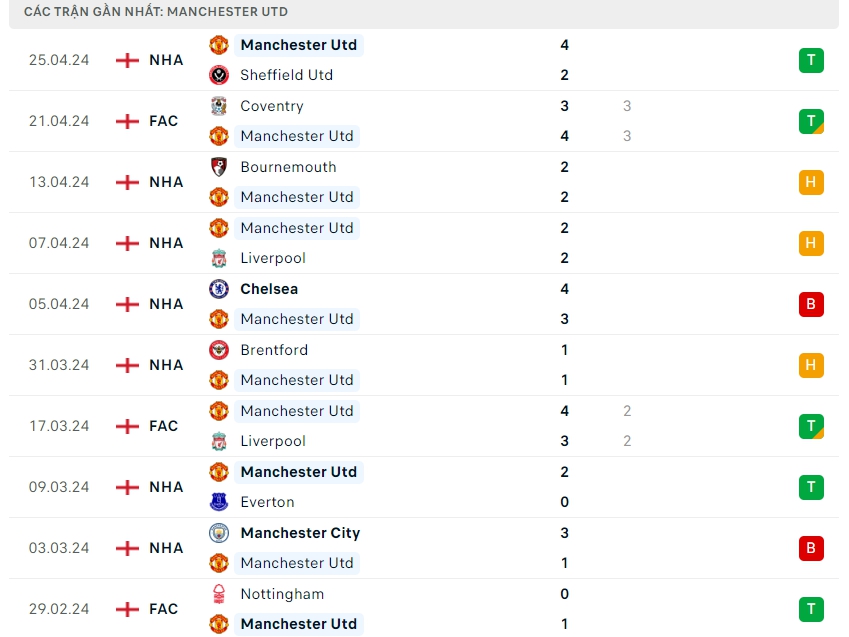Click the FAC competition label on 21.04.24
The width and height of the screenshot is (849, 637).
pos(164,121)
